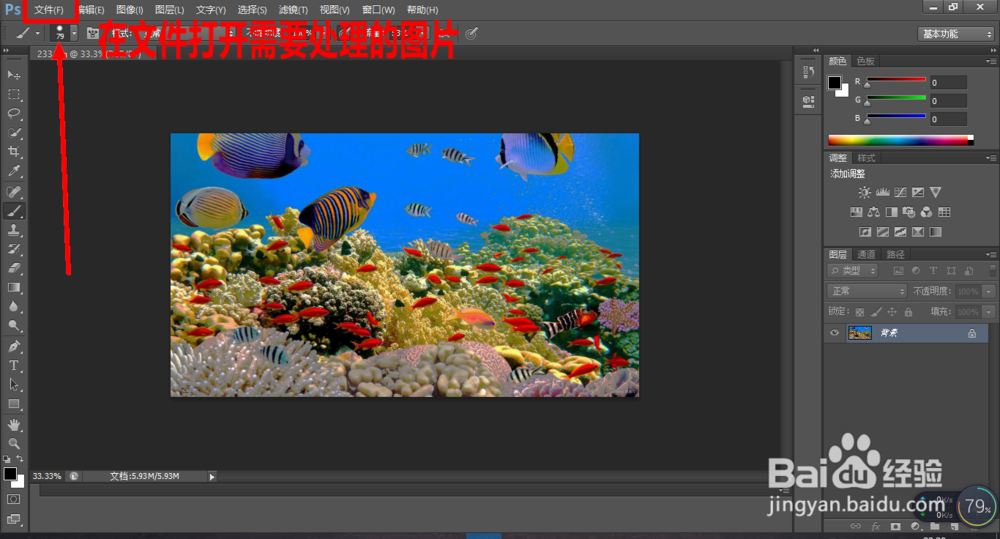Swap foreground and background colors
Viewport: 1000px width, 539px height.
[x=20, y=459]
